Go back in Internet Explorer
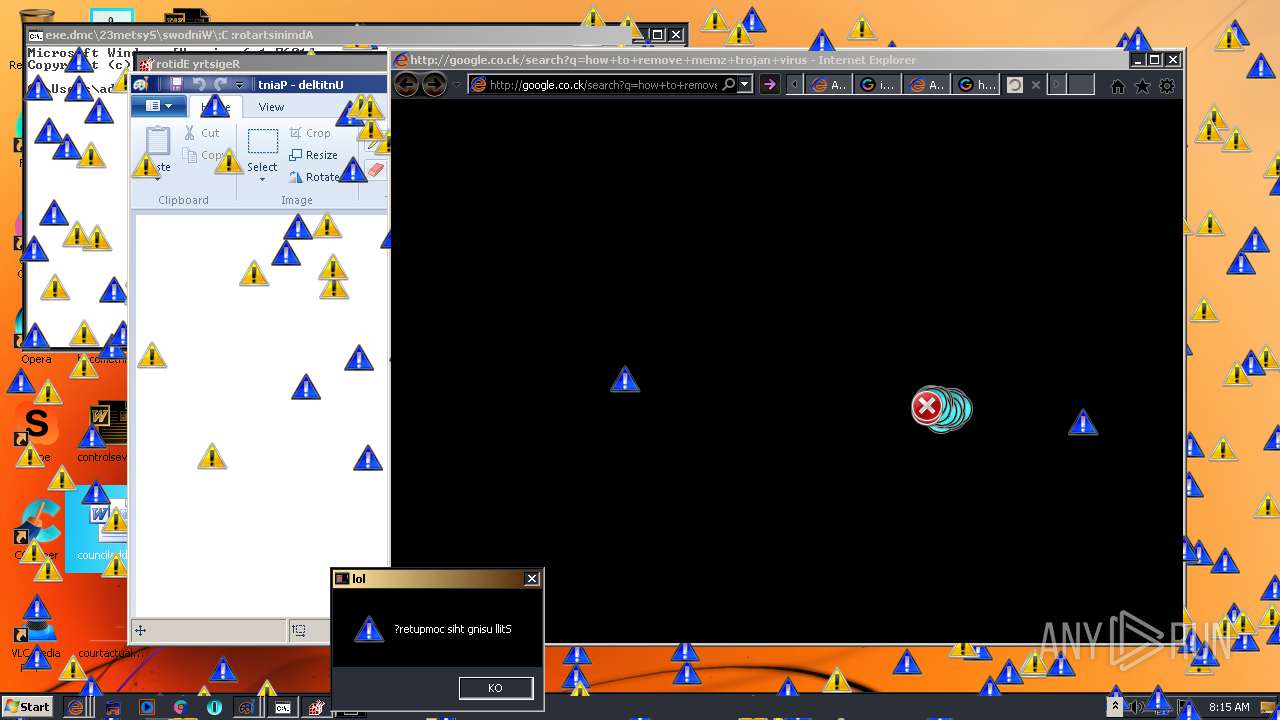1280x720 pixels. [406, 85]
